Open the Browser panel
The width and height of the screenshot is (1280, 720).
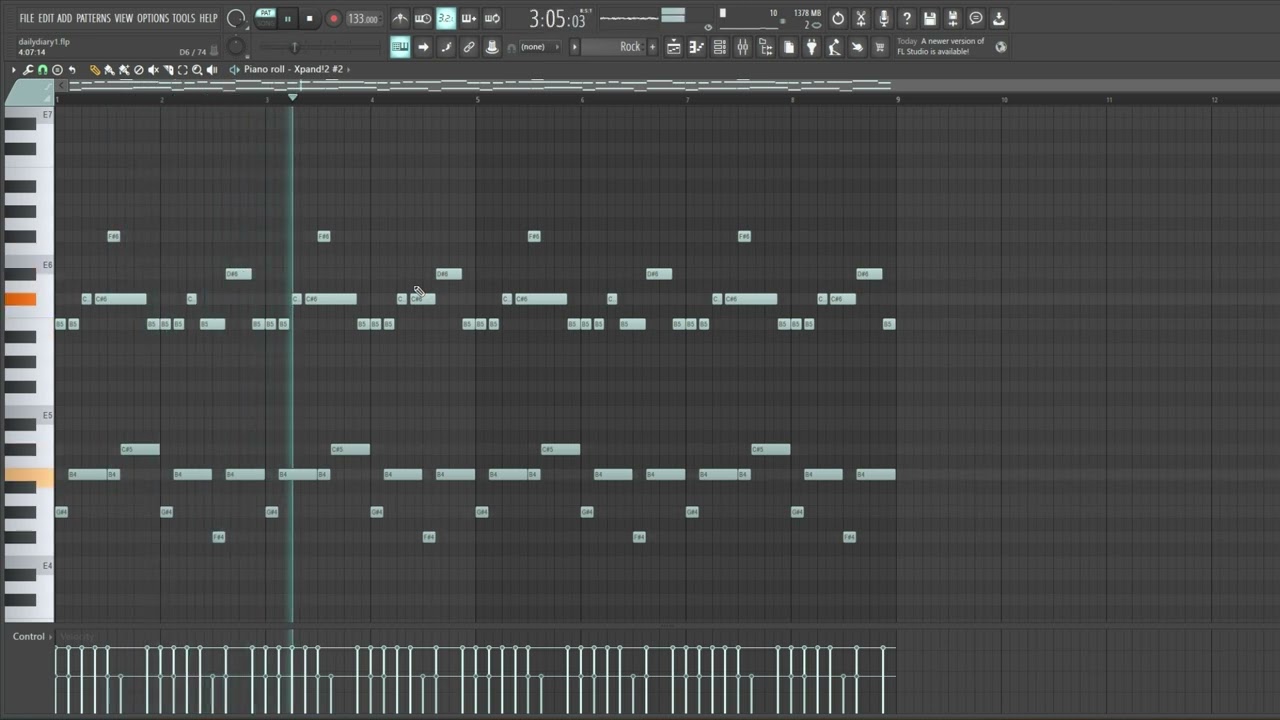point(765,47)
